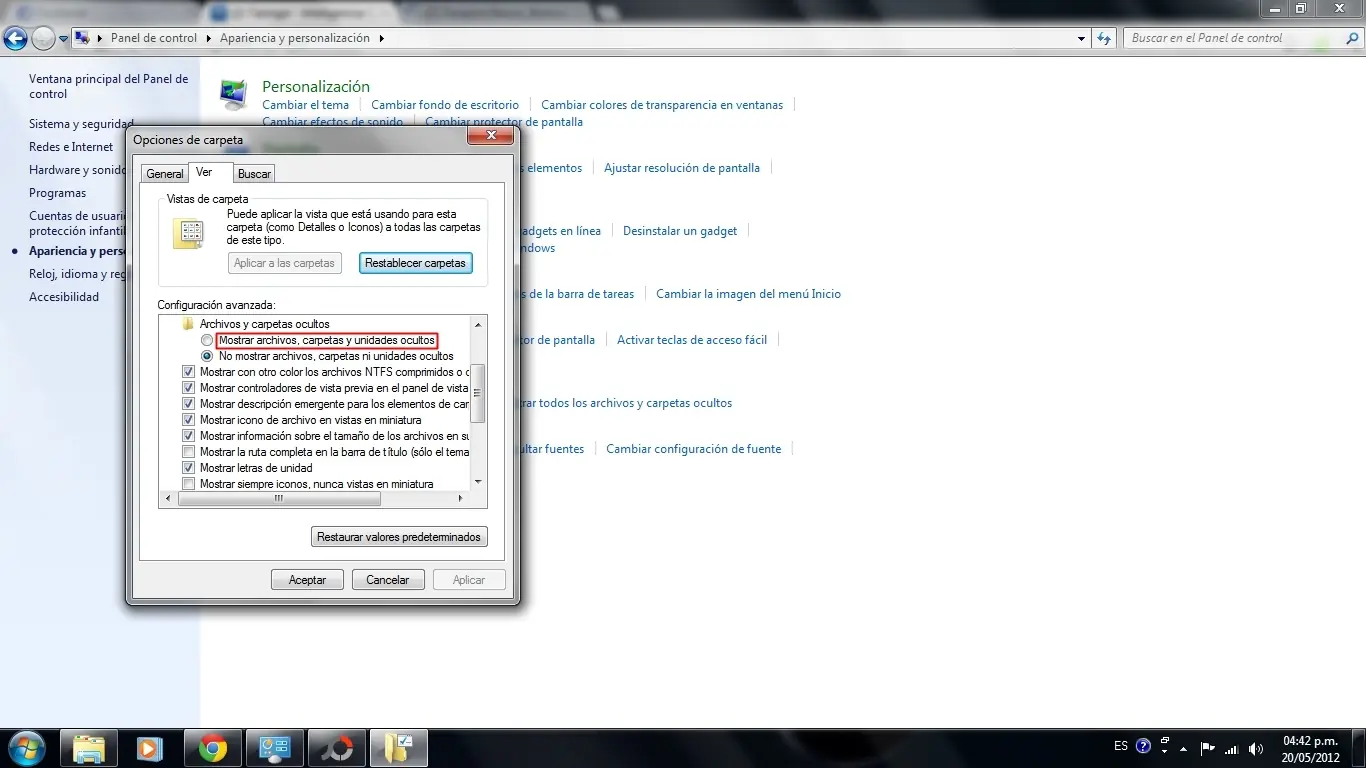Click the folder views icon in dialog

pos(188,234)
